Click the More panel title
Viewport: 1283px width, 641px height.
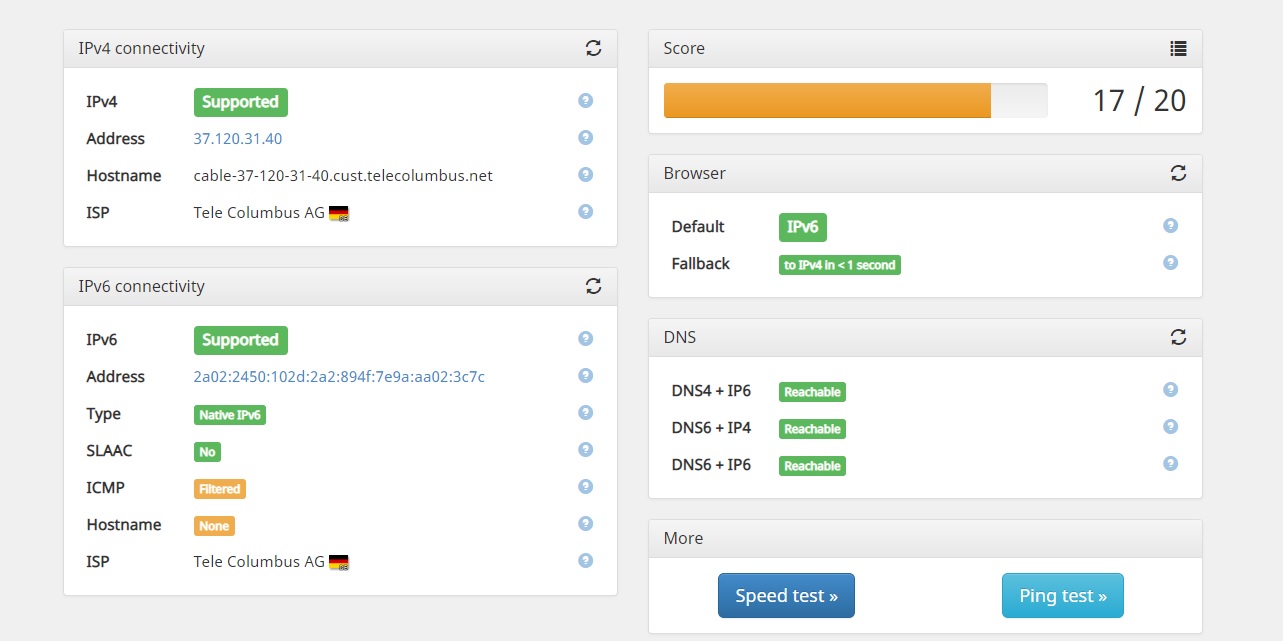point(683,538)
